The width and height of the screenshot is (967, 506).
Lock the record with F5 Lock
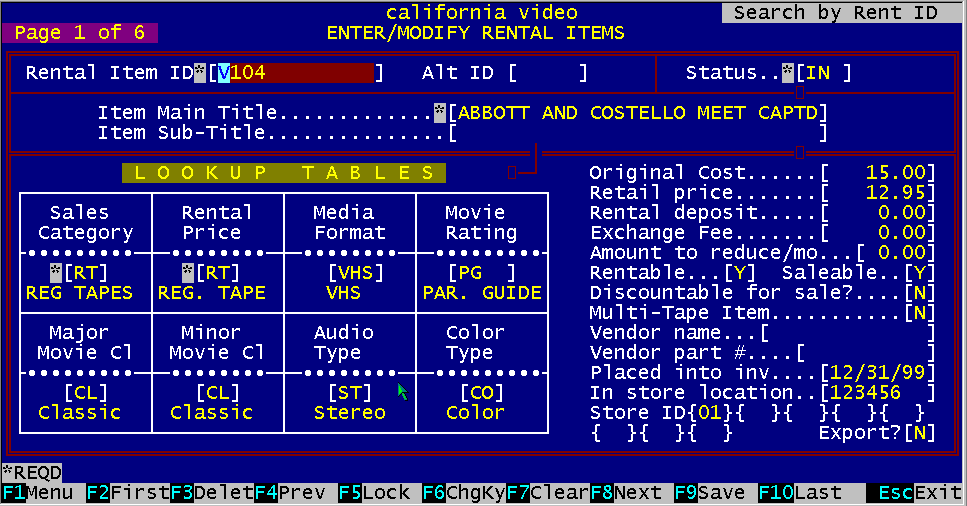coord(375,493)
